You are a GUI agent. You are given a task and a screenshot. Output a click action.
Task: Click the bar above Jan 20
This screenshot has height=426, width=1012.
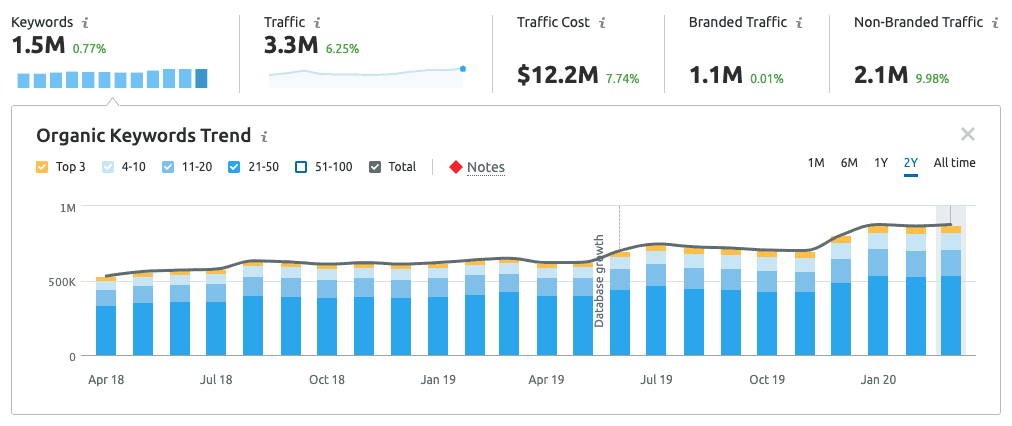coord(877,290)
